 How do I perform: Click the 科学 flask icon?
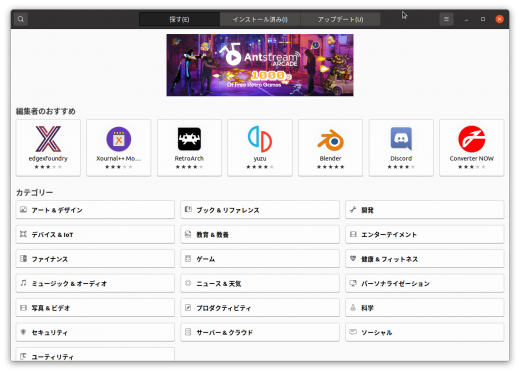click(x=353, y=307)
